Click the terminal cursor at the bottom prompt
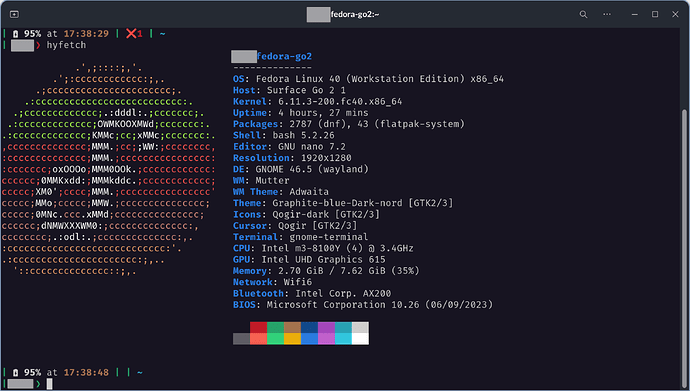Screen dimensions: 690x391 [x=49, y=384]
